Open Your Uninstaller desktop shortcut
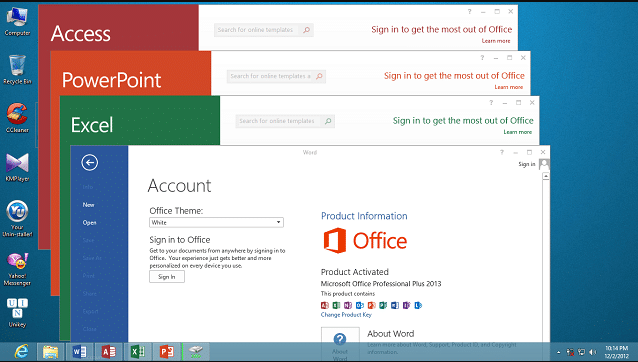This screenshot has width=638, height=362. 17,218
